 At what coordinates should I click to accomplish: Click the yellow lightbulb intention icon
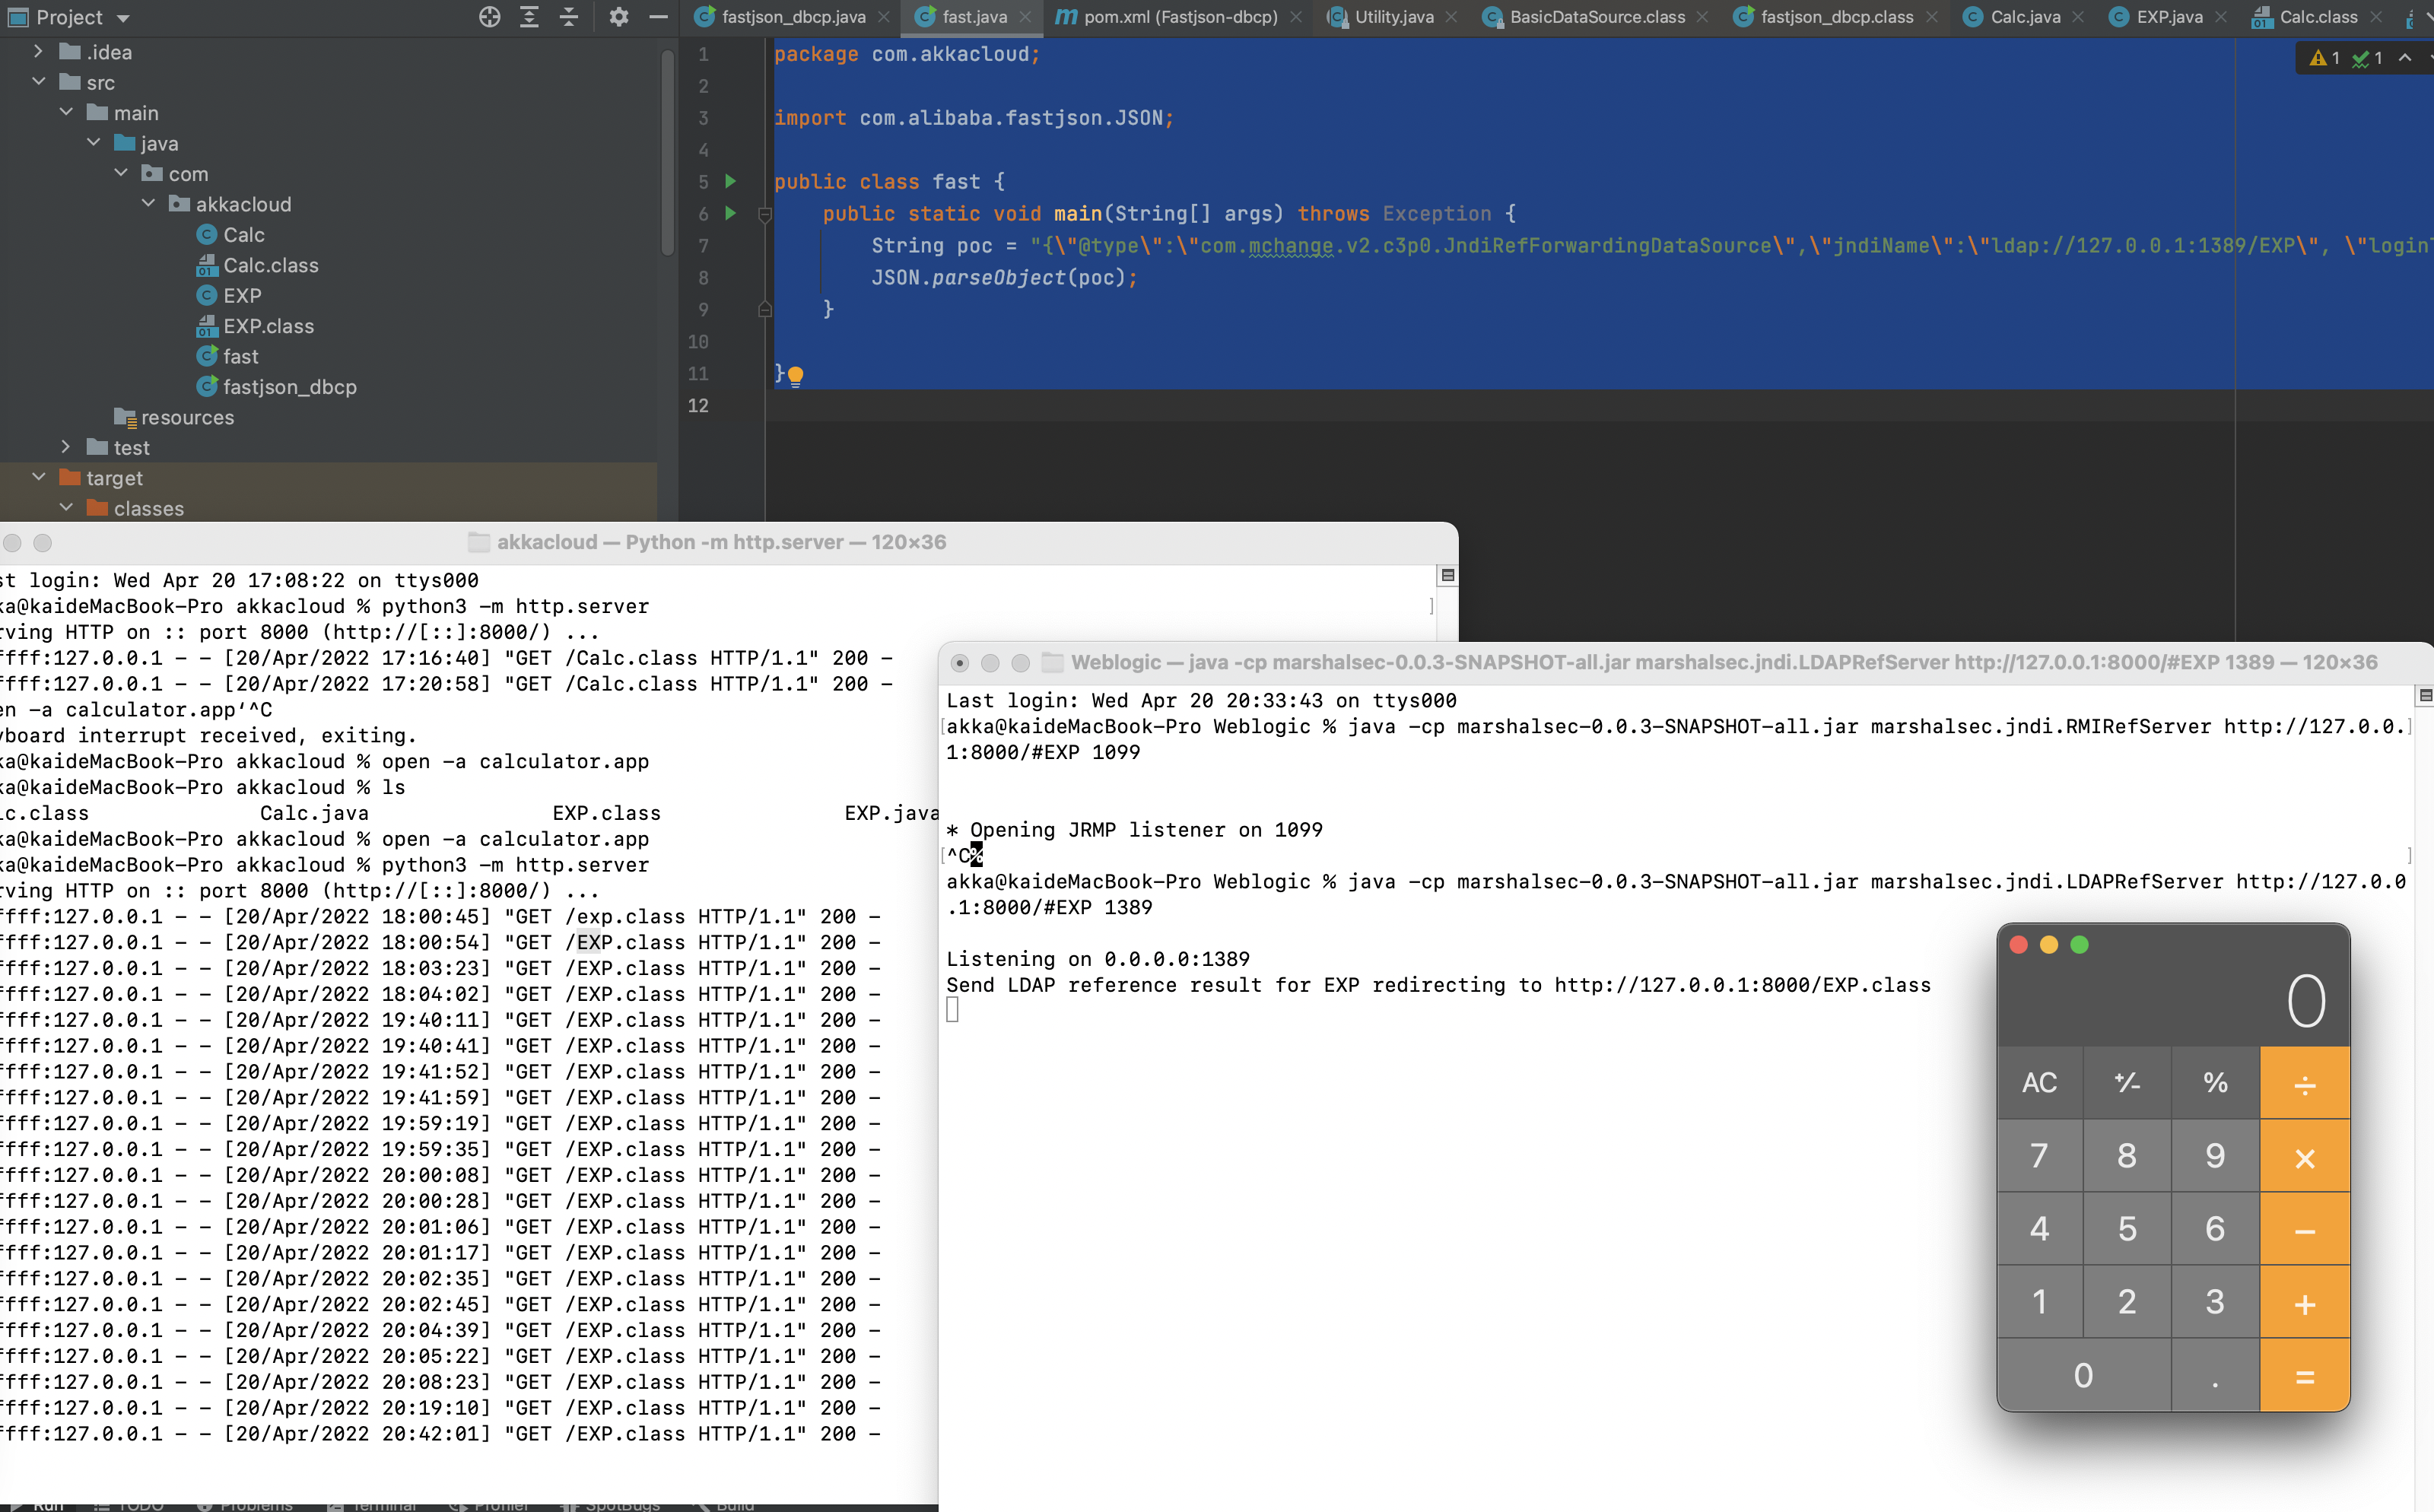pos(796,376)
